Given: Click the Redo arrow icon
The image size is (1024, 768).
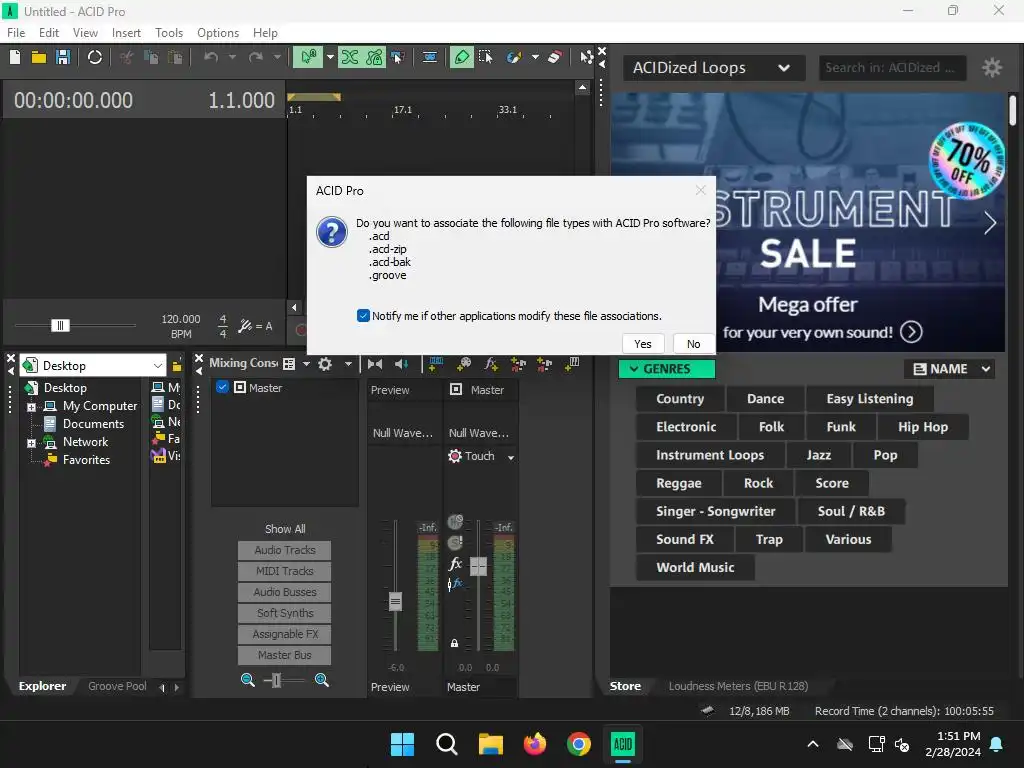Looking at the screenshot, I should click(x=256, y=57).
